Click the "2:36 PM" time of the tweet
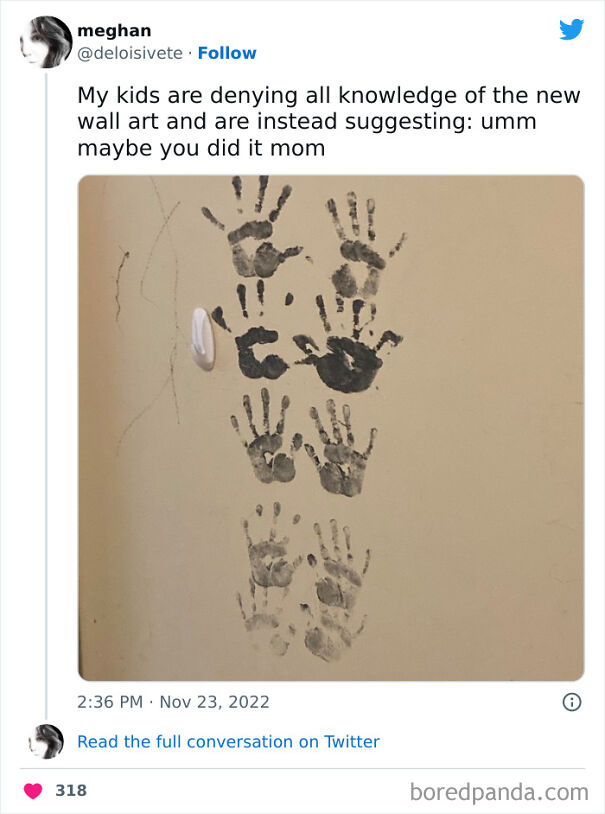Viewport: 605px width, 814px height. point(110,702)
